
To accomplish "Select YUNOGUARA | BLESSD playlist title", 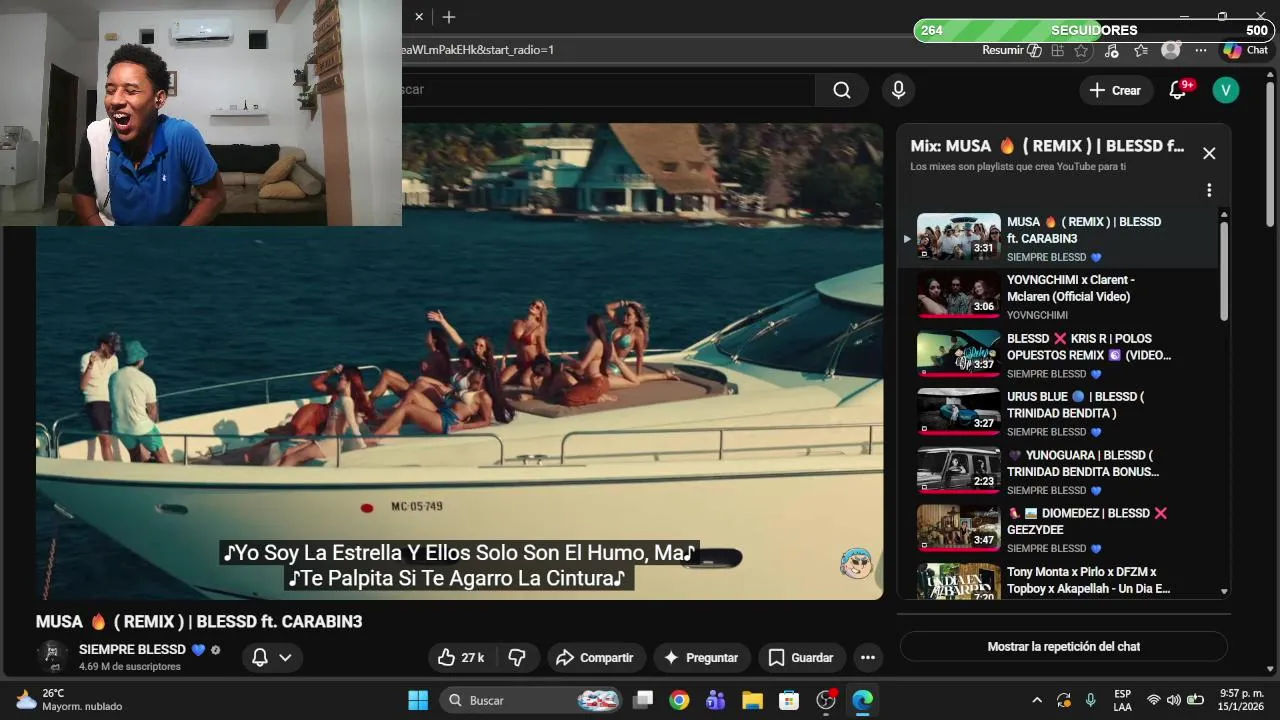I will (x=1083, y=463).
